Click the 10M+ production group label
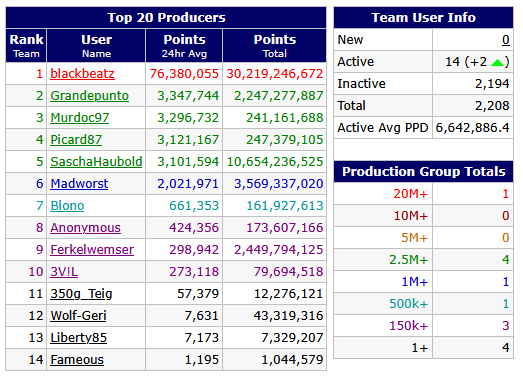This screenshot has width=523, height=379. pos(411,216)
